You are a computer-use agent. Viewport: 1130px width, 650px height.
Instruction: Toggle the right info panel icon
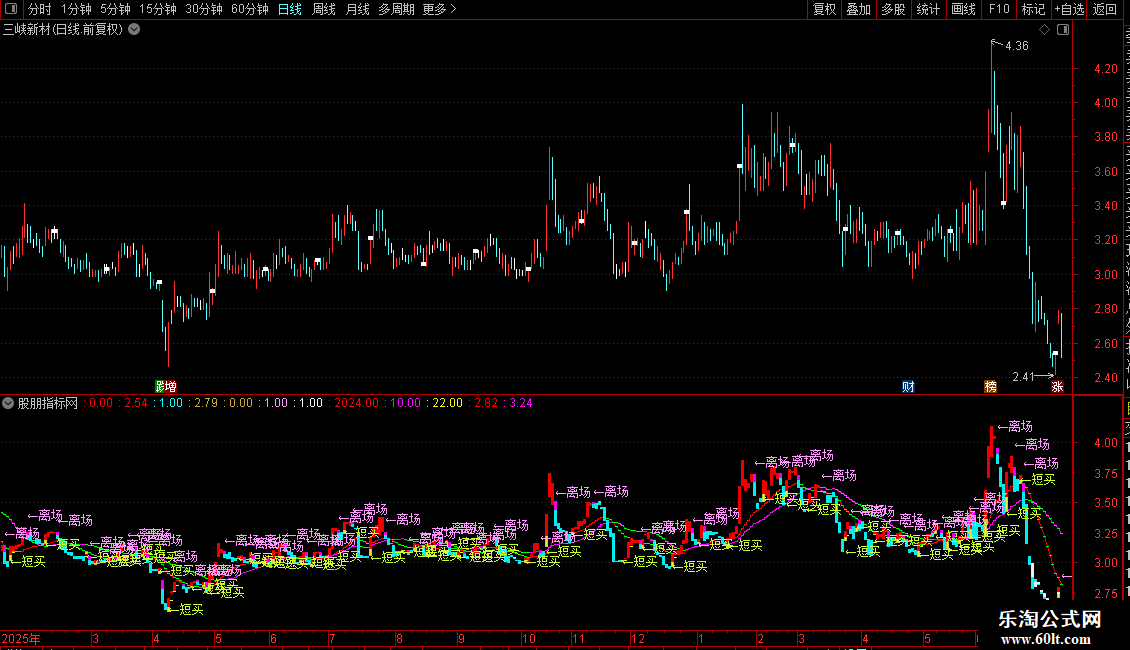(1063, 30)
